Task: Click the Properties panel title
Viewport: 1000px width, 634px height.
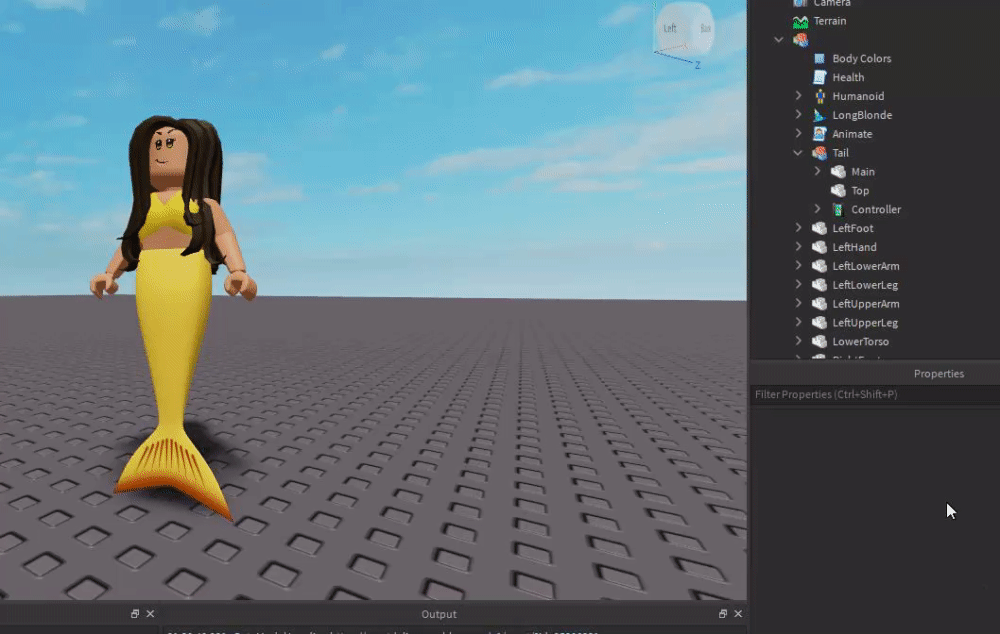Action: point(939,374)
